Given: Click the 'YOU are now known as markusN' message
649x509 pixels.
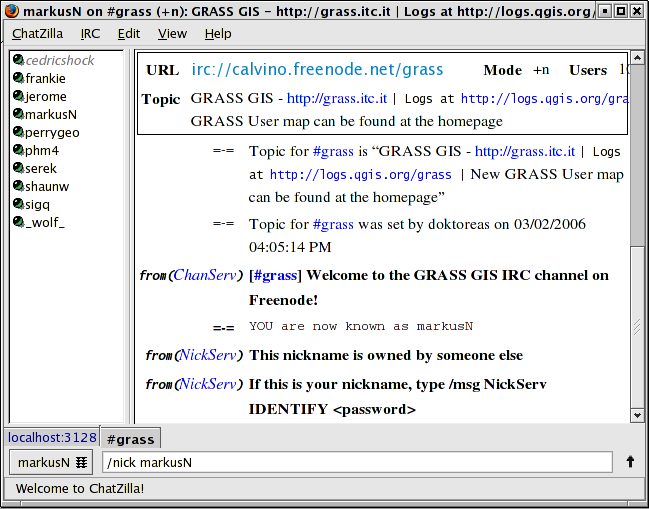Looking at the screenshot, I should pyautogui.click(x=361, y=327).
